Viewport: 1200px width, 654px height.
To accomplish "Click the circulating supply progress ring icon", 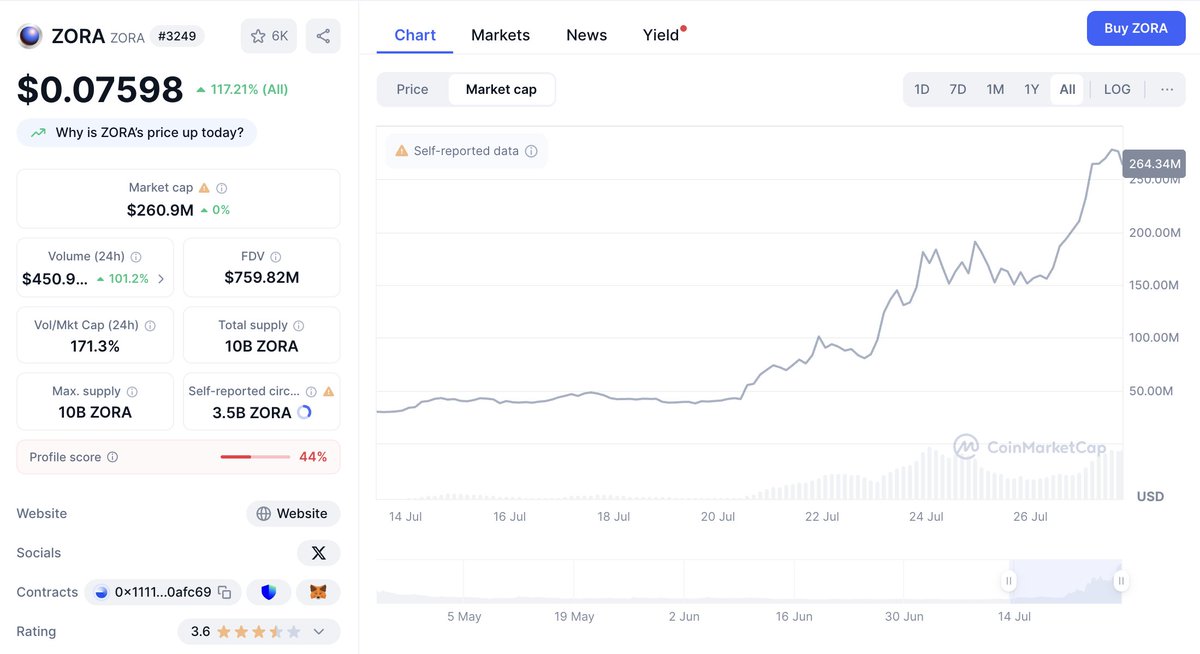I will [x=305, y=413].
